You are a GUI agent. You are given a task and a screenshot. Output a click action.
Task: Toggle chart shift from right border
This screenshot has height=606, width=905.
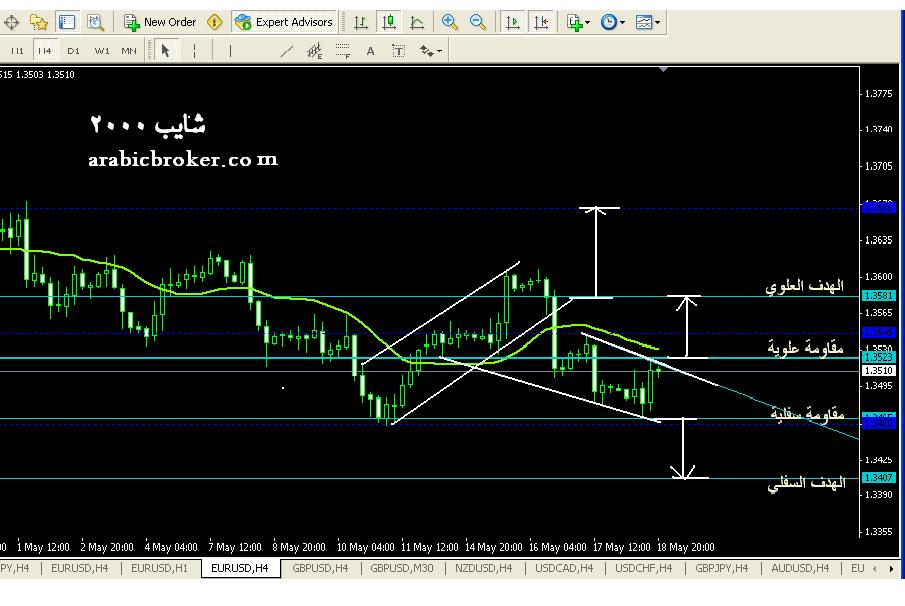point(541,23)
